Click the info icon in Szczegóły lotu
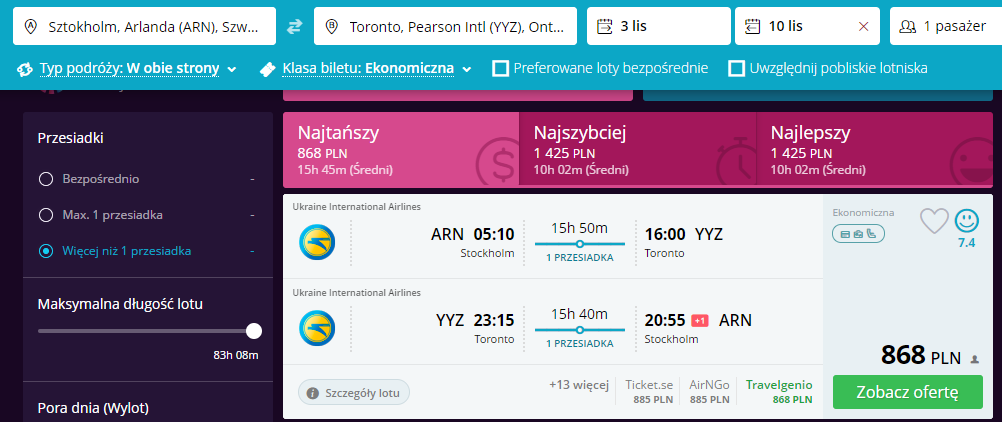The image size is (1002, 422). [313, 393]
